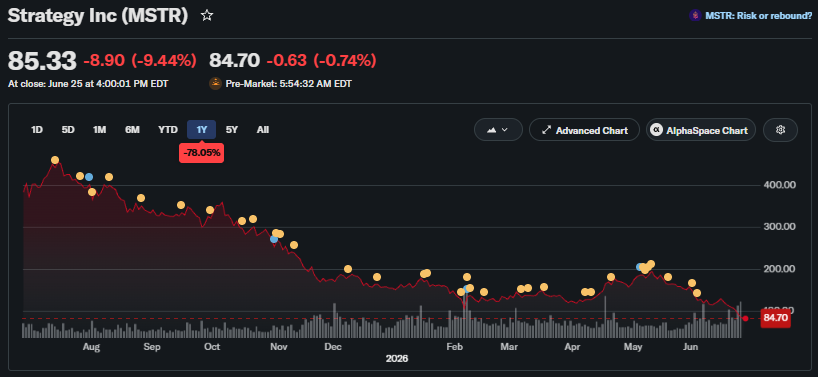Open the chart settings gear icon
Viewport: 818px width, 377px height.
pos(780,130)
